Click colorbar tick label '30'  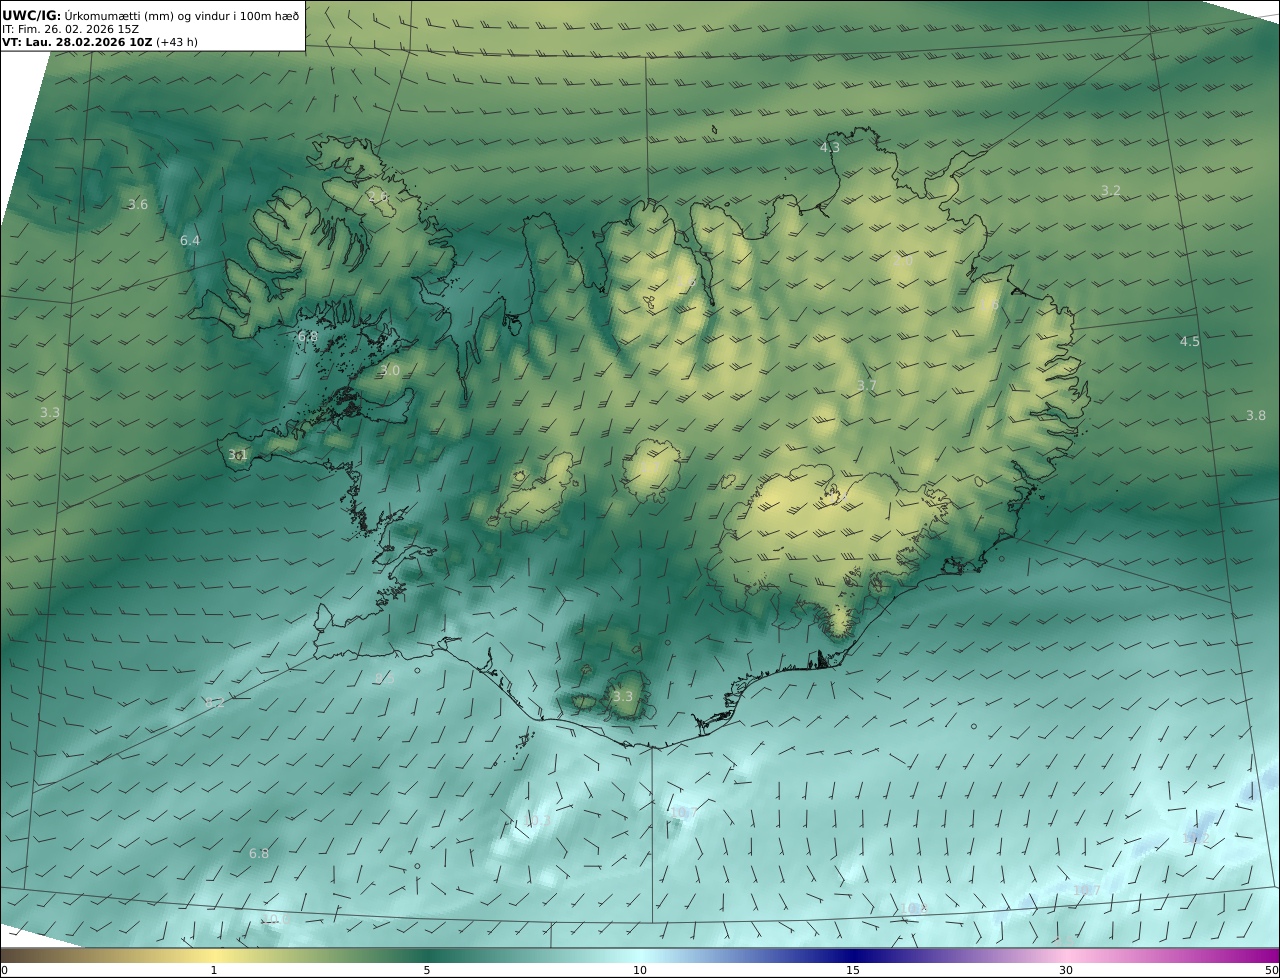(x=1066, y=970)
